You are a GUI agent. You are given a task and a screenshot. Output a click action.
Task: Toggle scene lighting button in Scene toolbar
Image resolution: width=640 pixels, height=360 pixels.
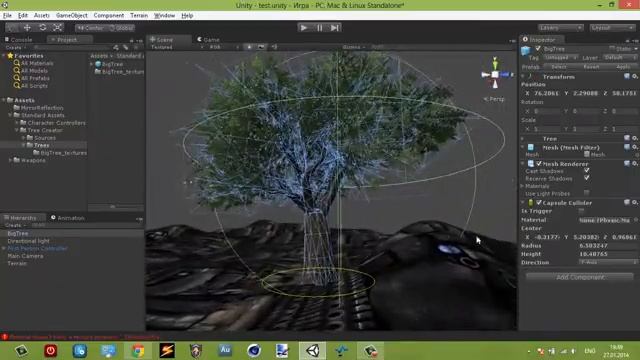pos(249,47)
